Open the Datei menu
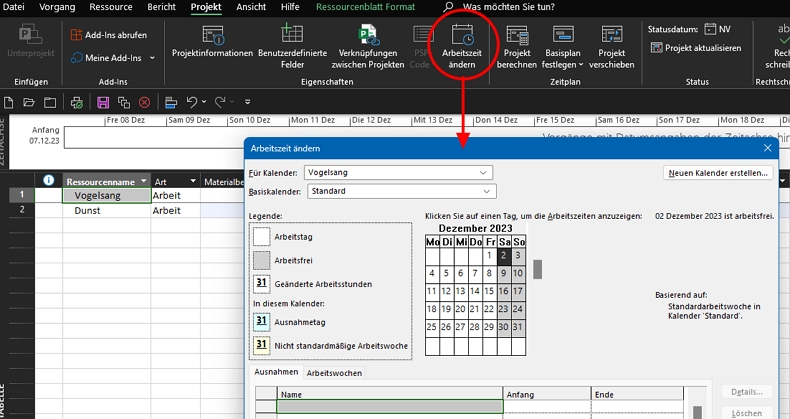This screenshot has height=419, width=790. coord(13,7)
